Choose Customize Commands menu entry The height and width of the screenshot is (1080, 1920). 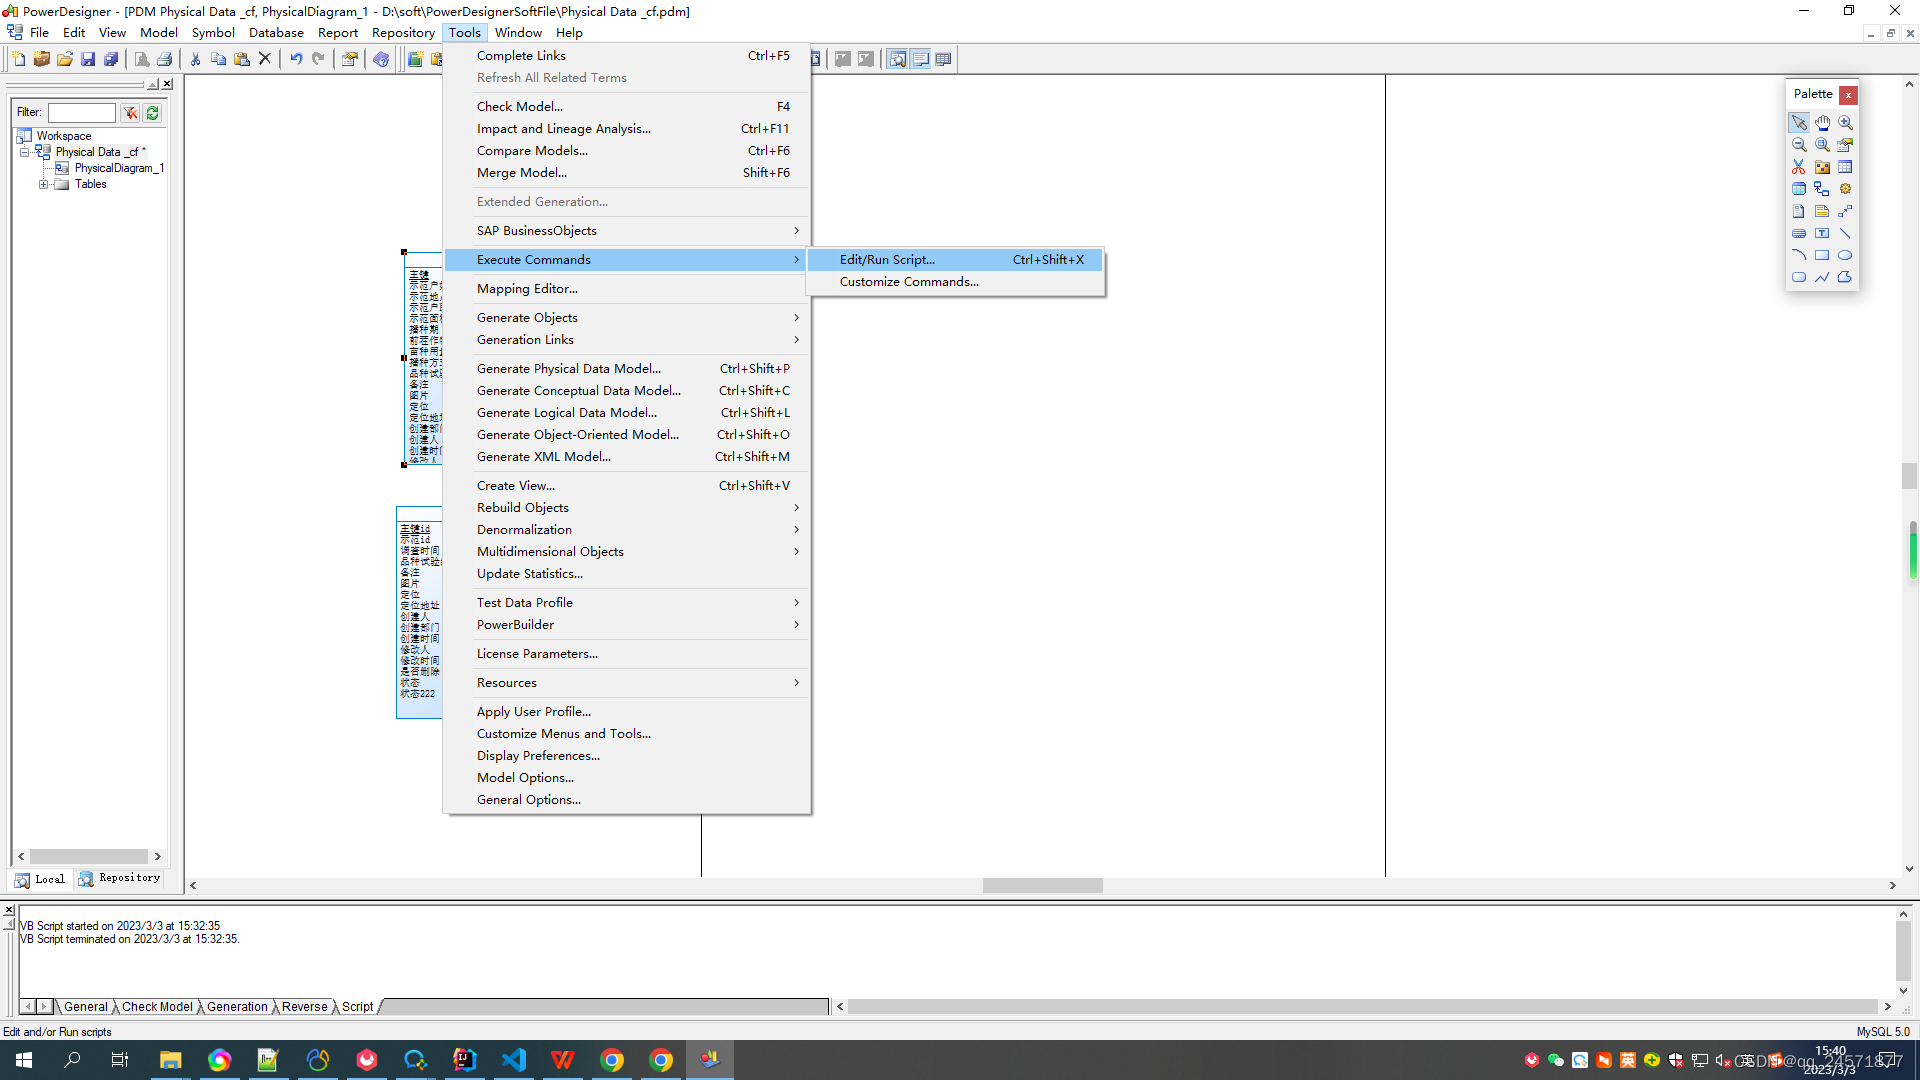(x=955, y=282)
